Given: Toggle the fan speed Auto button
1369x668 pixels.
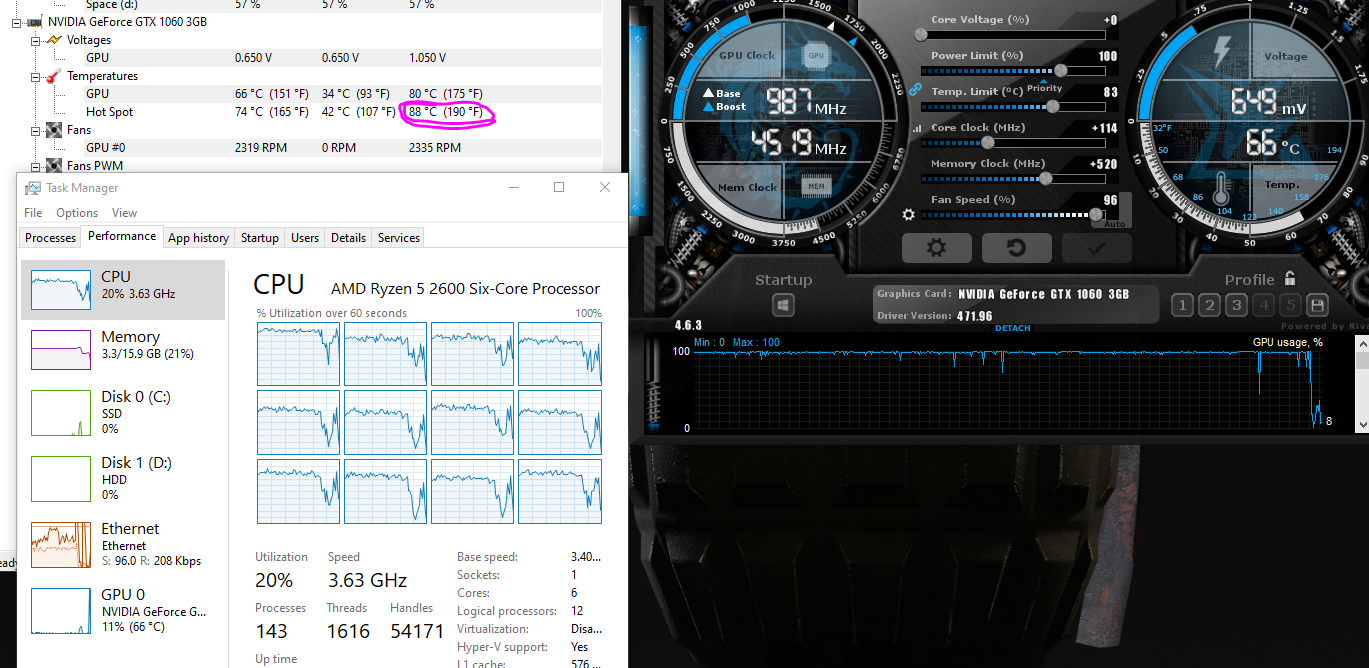Looking at the screenshot, I should [1116, 223].
